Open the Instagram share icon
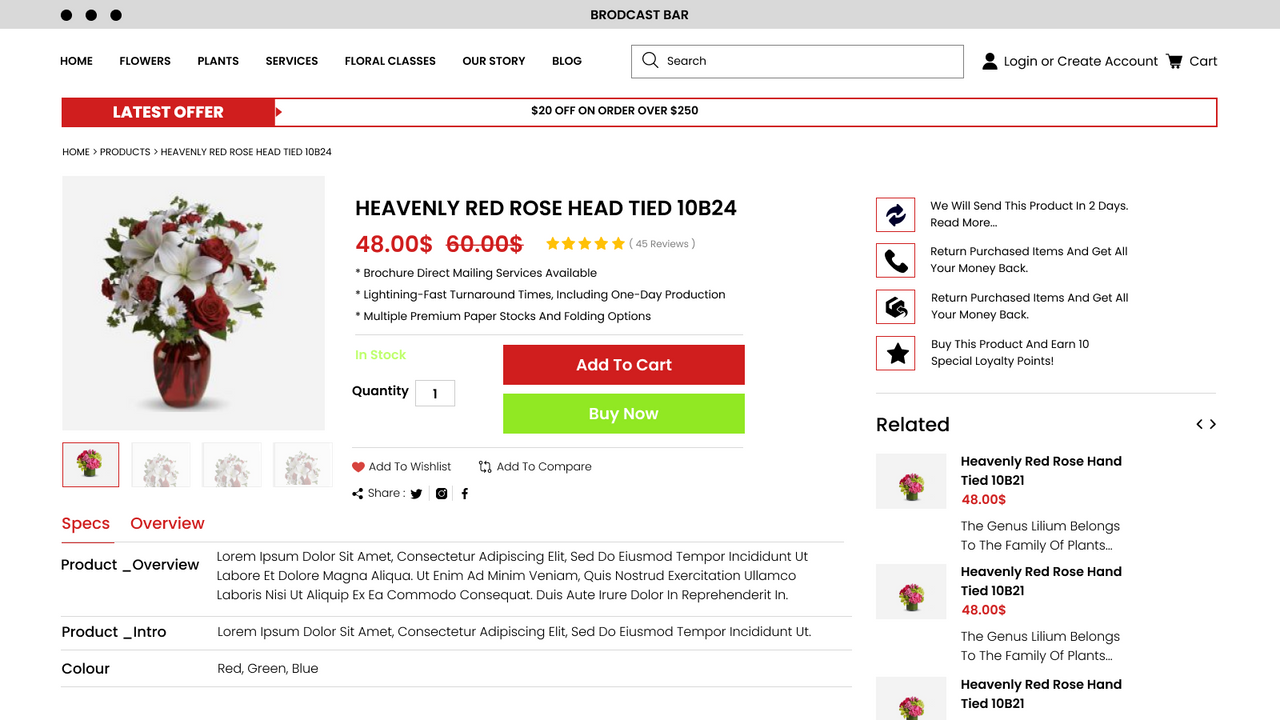The width and height of the screenshot is (1280, 720). (441, 493)
